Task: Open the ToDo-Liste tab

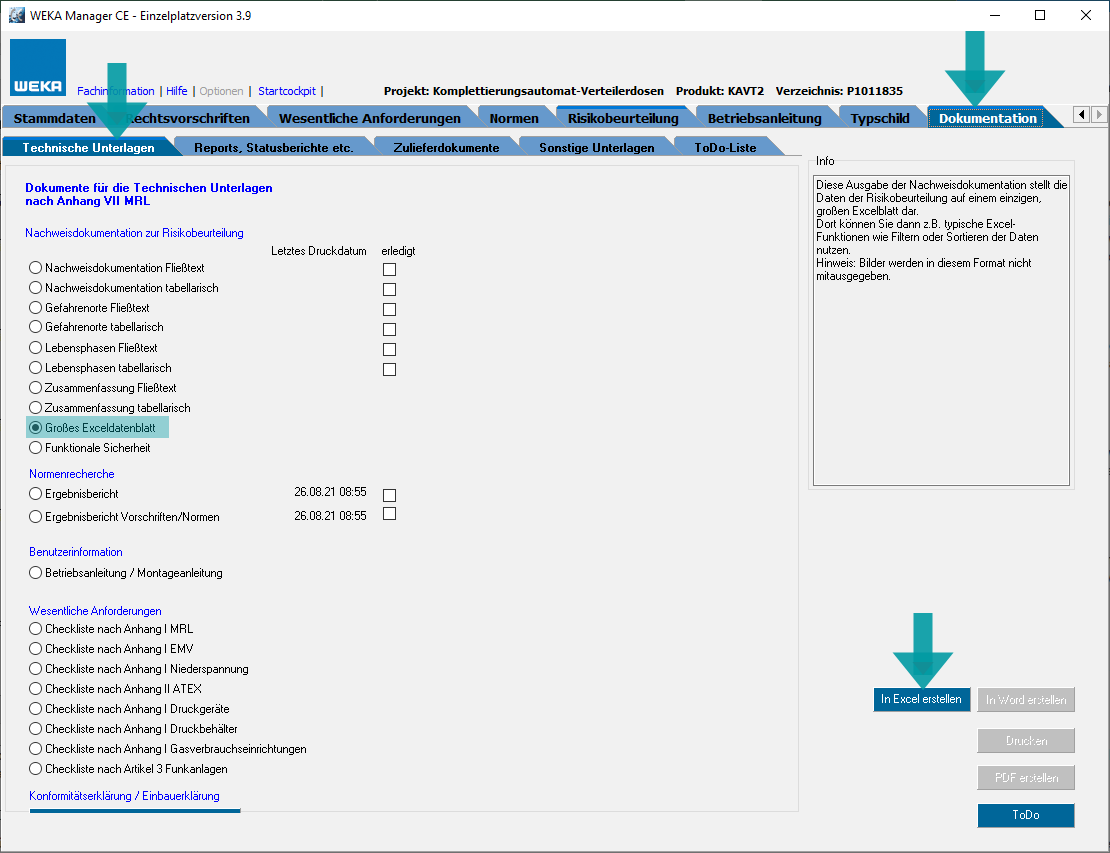Action: [x=725, y=147]
